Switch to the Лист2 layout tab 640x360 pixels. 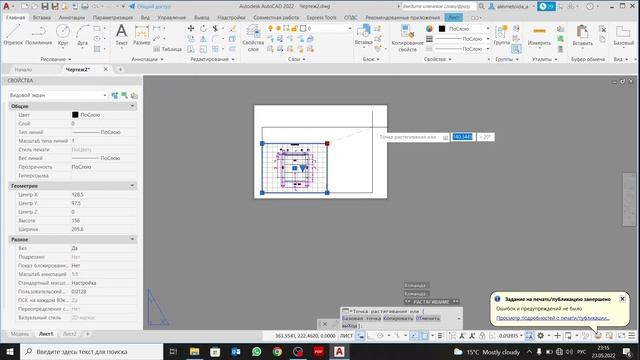69,334
